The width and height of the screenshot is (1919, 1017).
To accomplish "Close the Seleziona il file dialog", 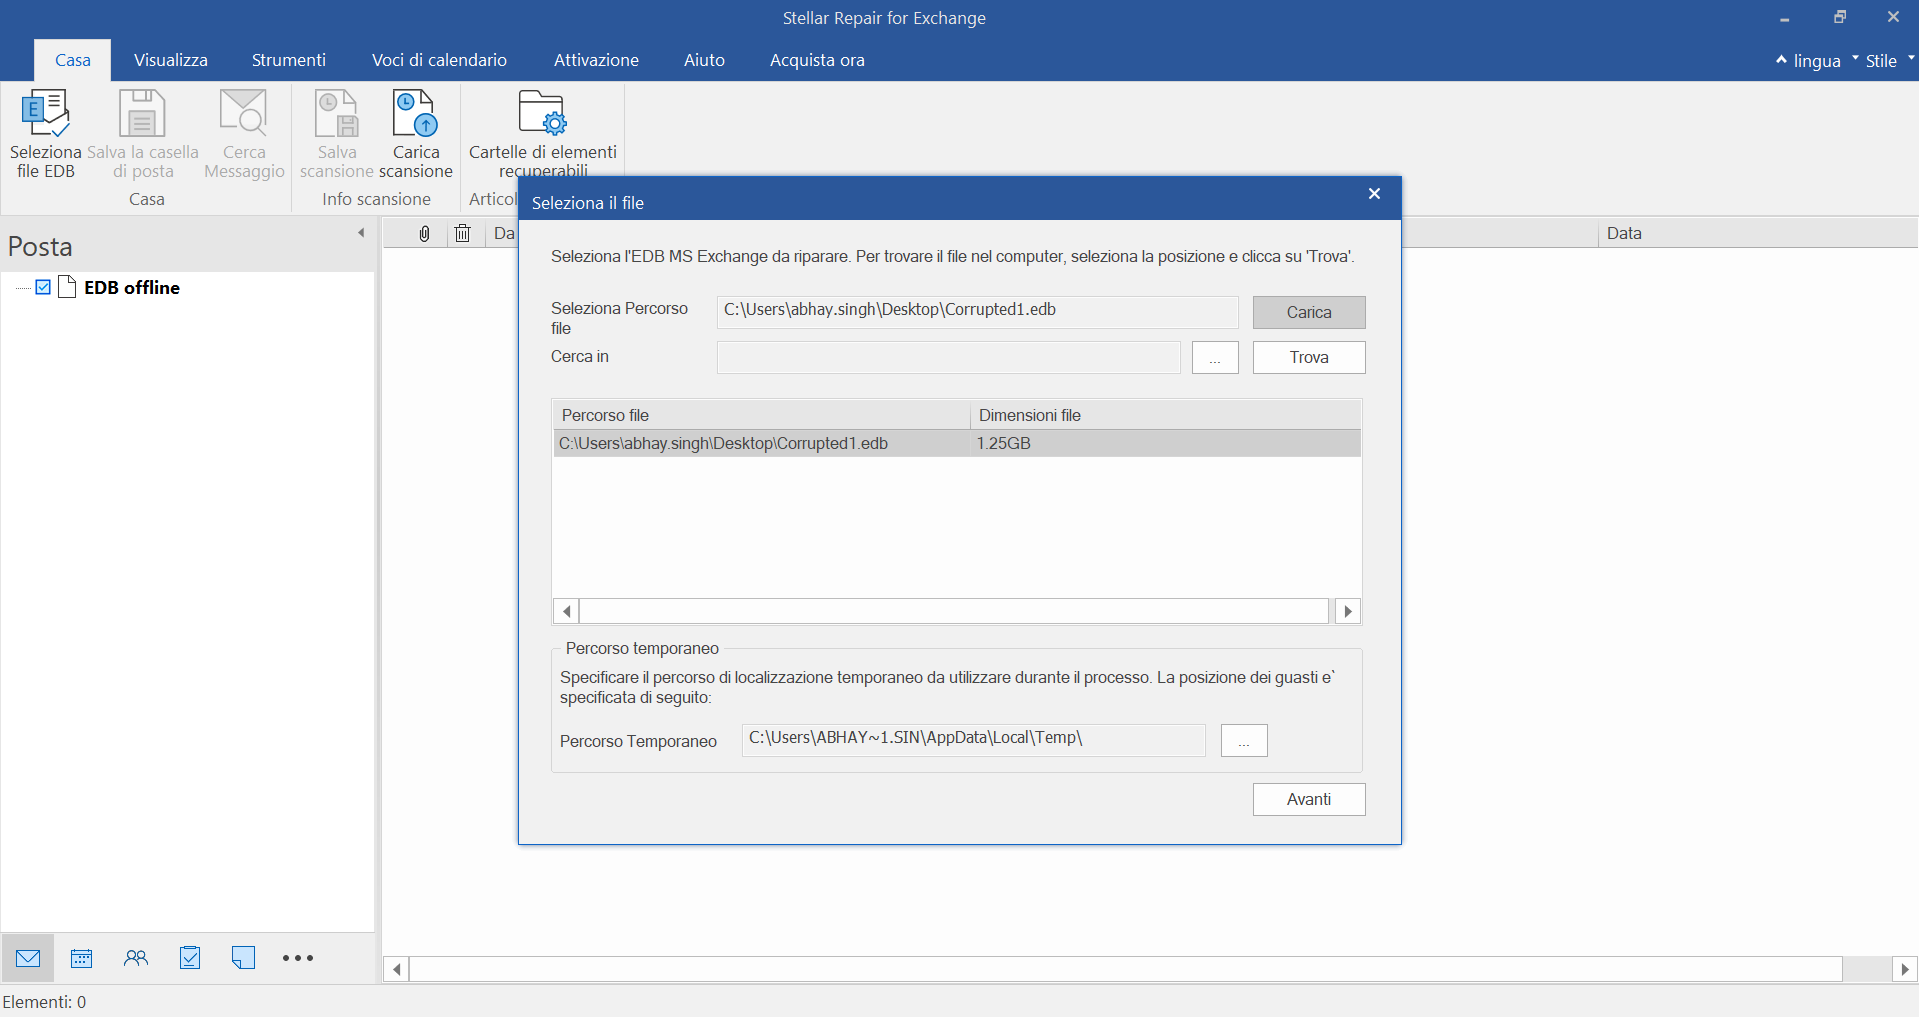I will (1374, 194).
